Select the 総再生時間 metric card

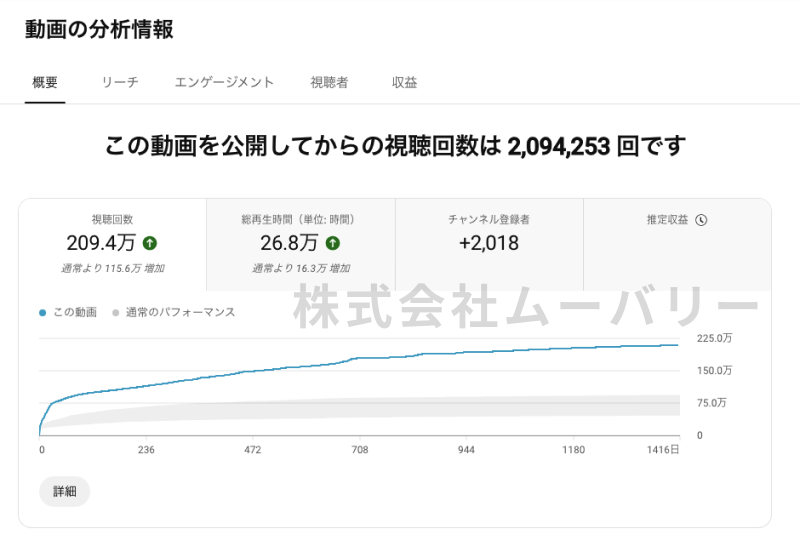click(x=300, y=244)
